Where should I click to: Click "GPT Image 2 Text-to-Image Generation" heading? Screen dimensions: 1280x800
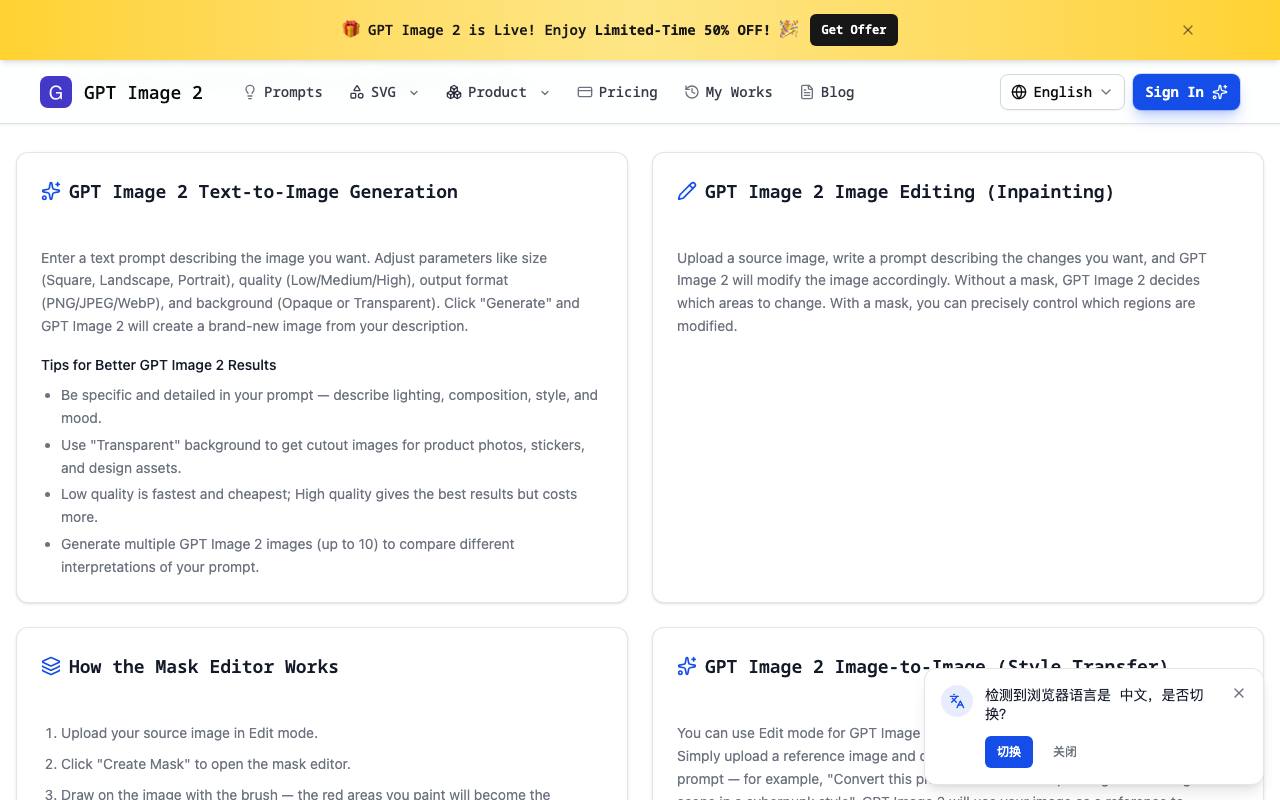(263, 191)
